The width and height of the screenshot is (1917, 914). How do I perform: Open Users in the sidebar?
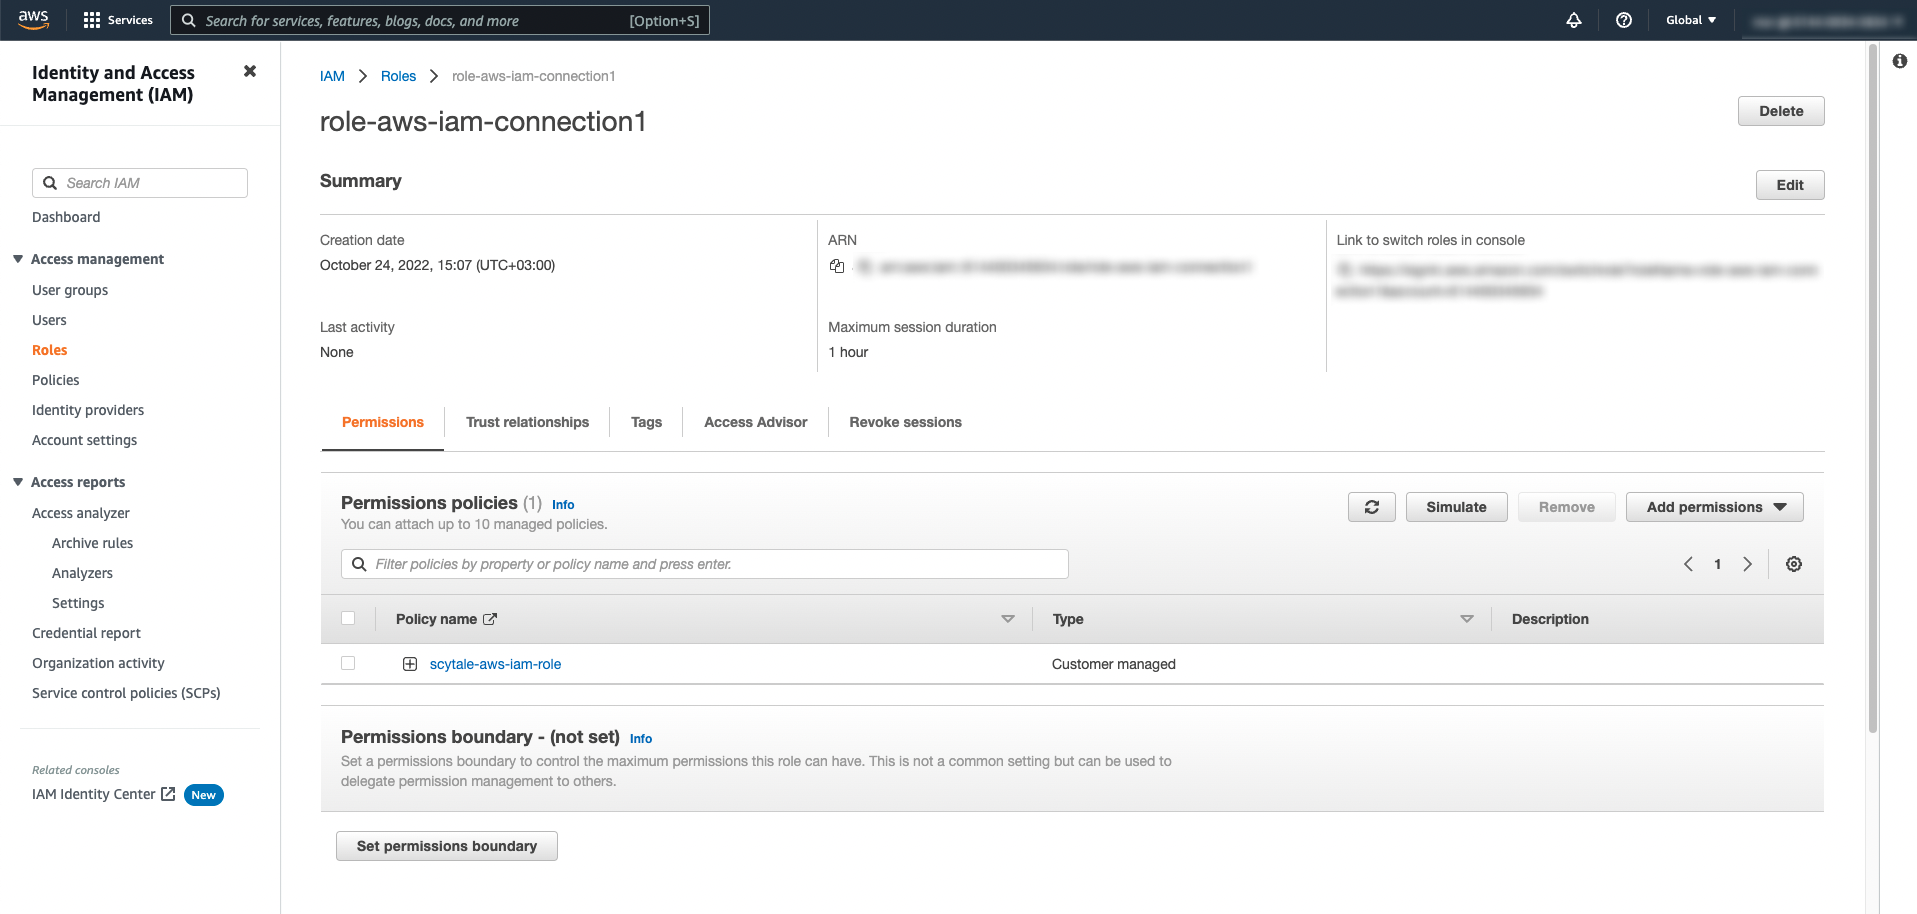click(49, 320)
